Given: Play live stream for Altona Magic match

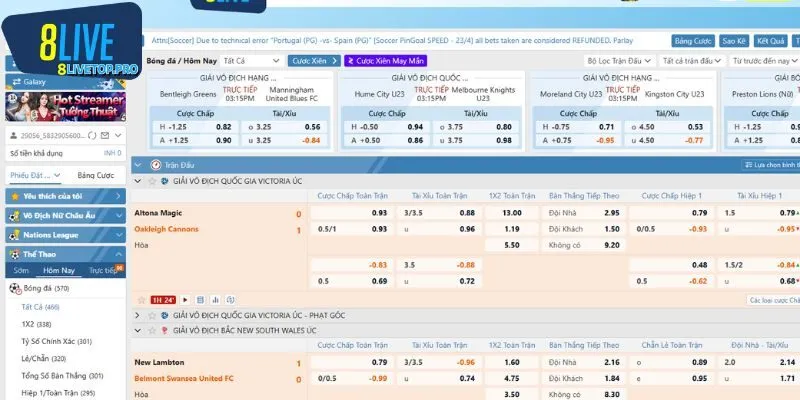Looking at the screenshot, I should coord(185,300).
